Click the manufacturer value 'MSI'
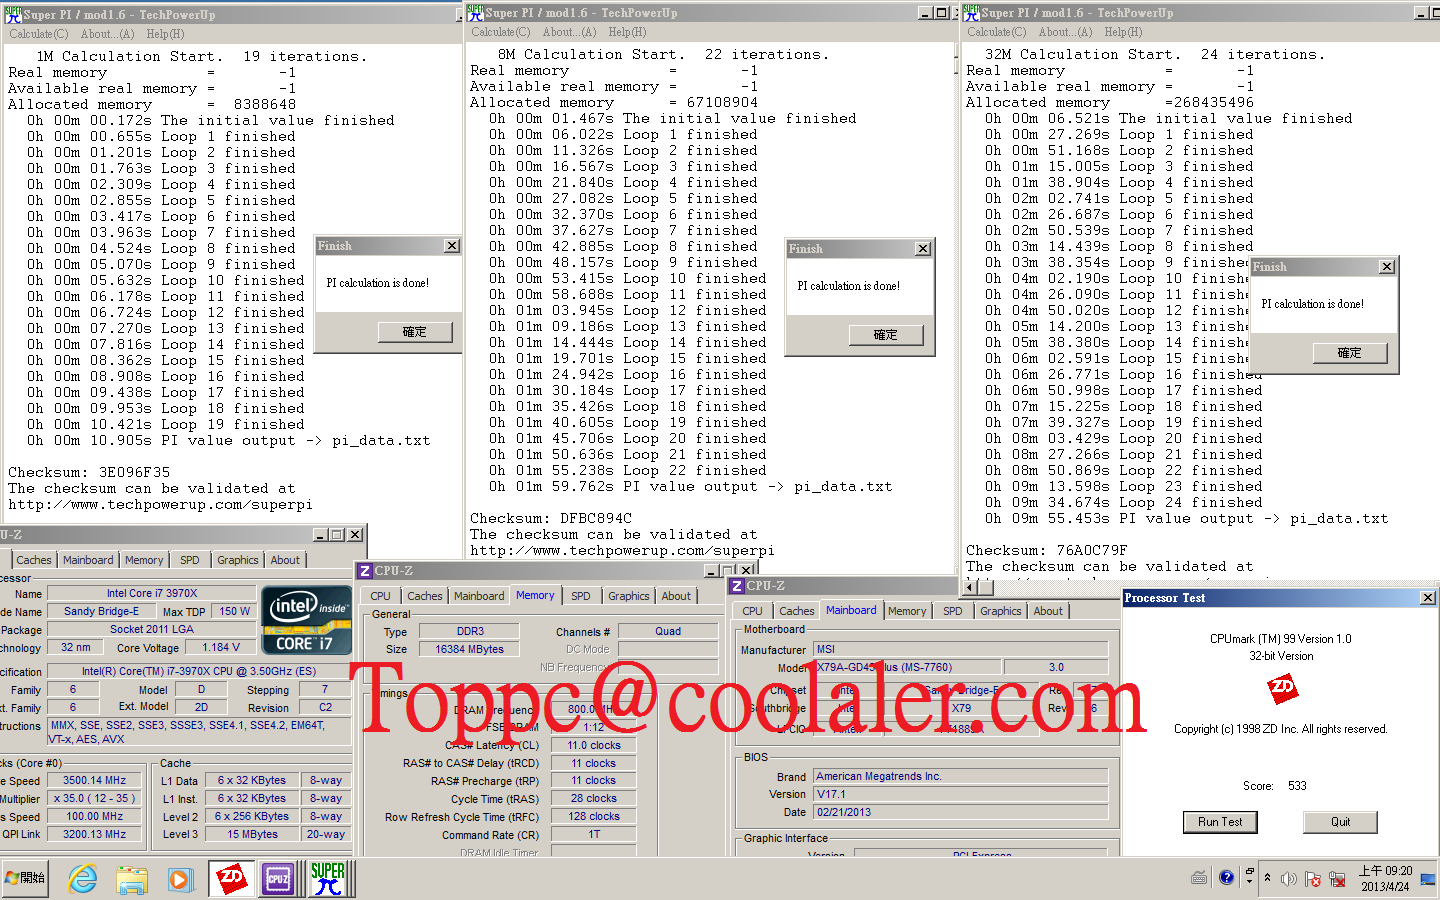Image resolution: width=1440 pixels, height=900 pixels. click(960, 649)
